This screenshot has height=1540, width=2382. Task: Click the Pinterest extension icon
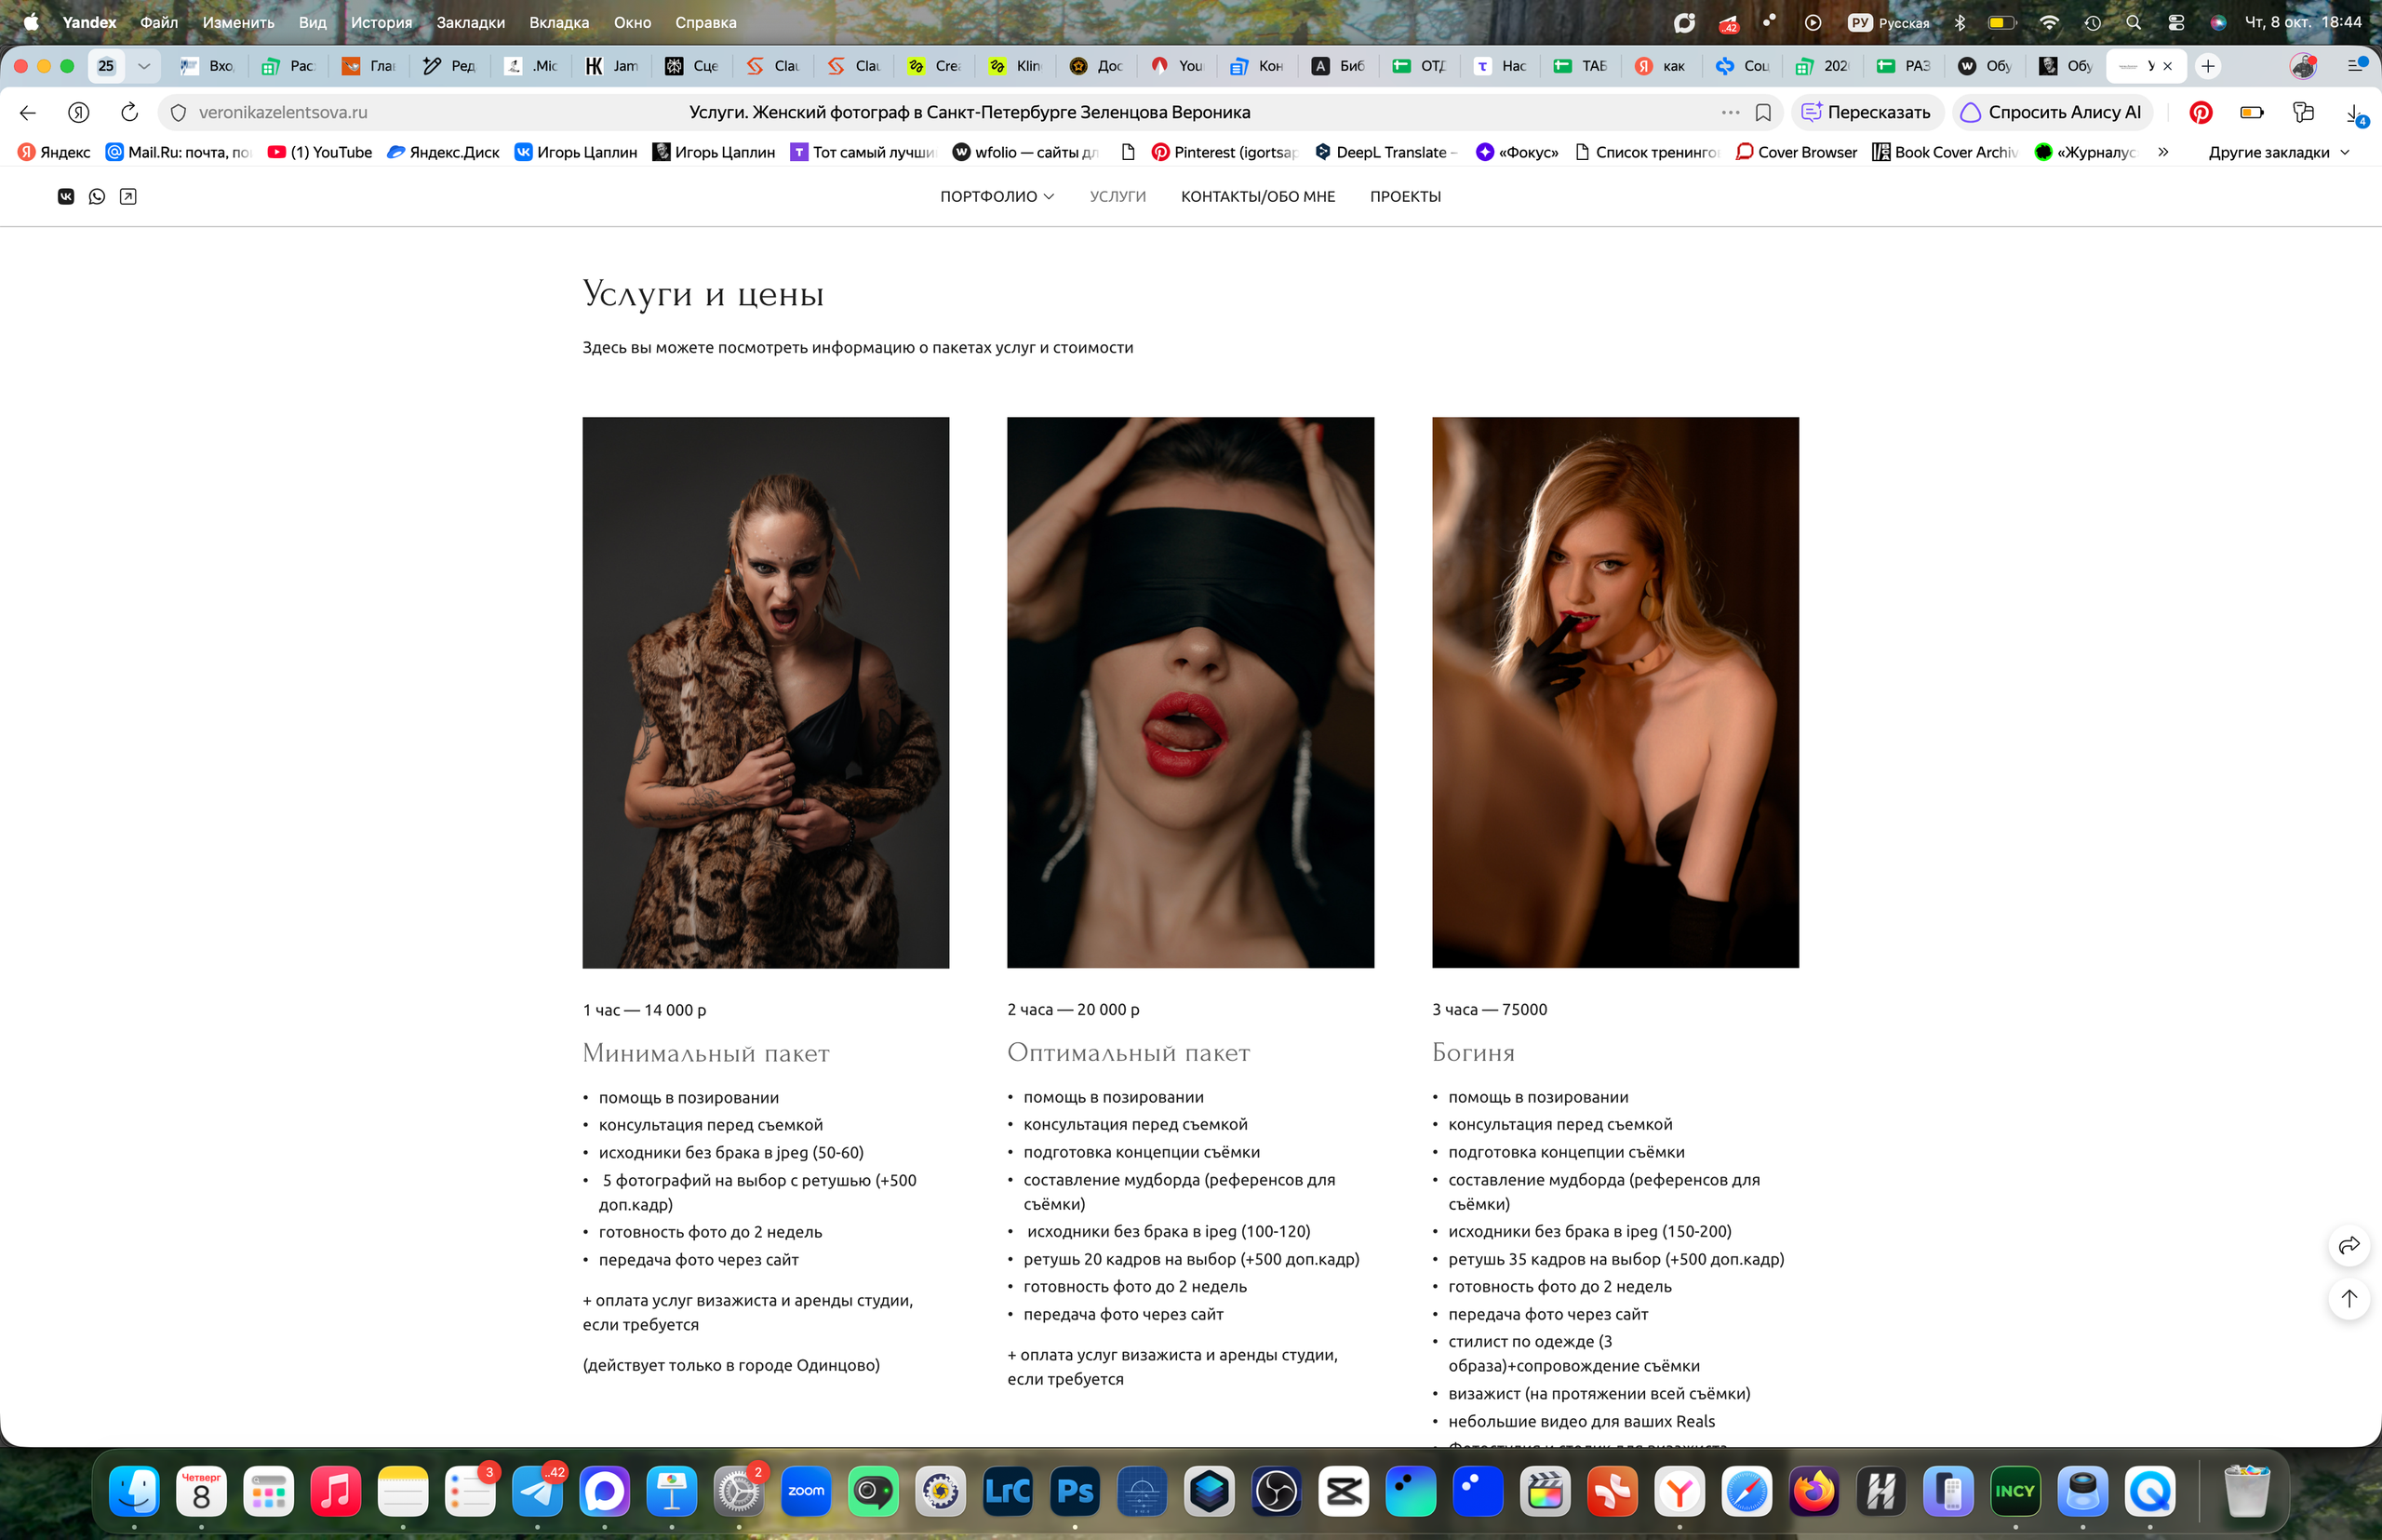(2200, 112)
